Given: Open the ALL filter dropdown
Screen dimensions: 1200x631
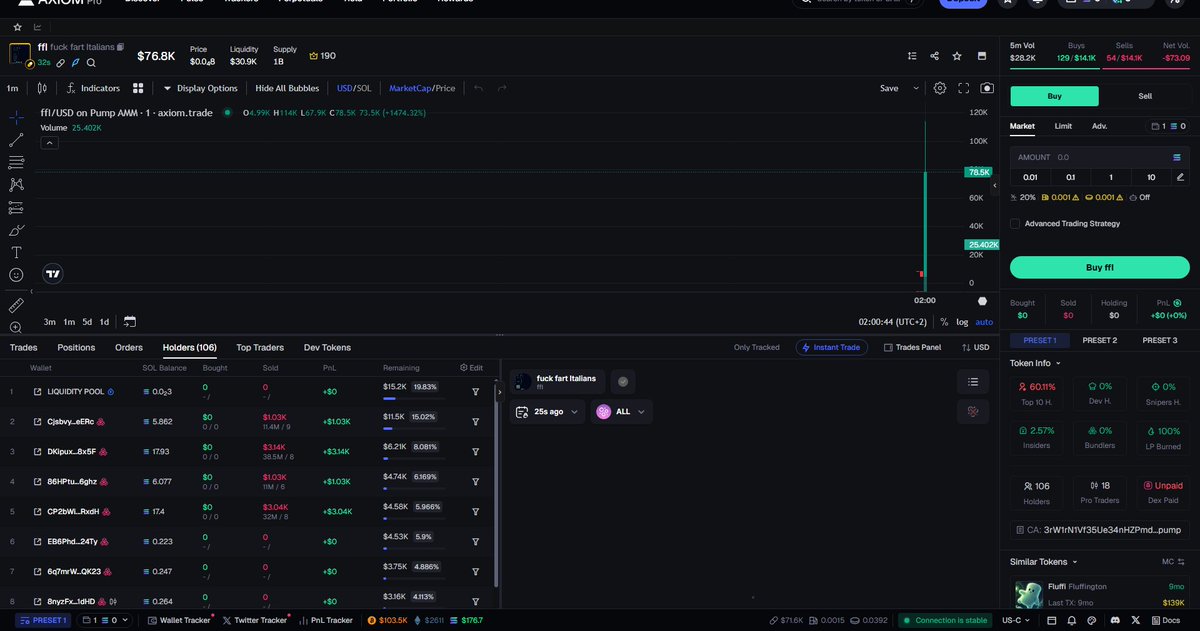Looking at the screenshot, I should click(x=621, y=411).
